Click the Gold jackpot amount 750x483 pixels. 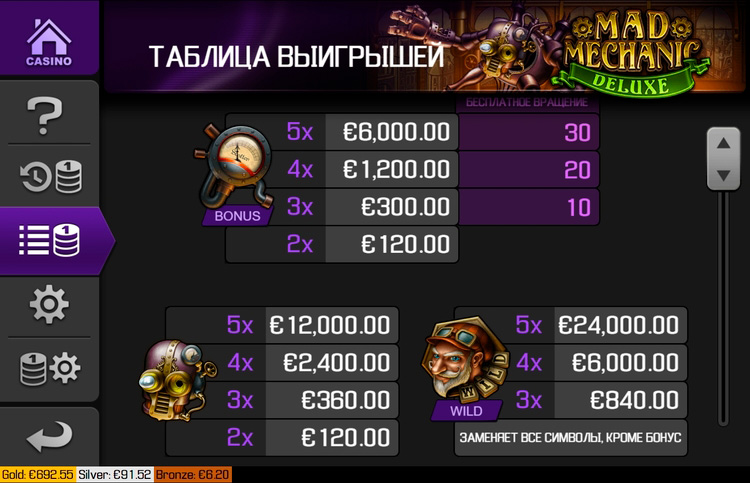[37, 474]
